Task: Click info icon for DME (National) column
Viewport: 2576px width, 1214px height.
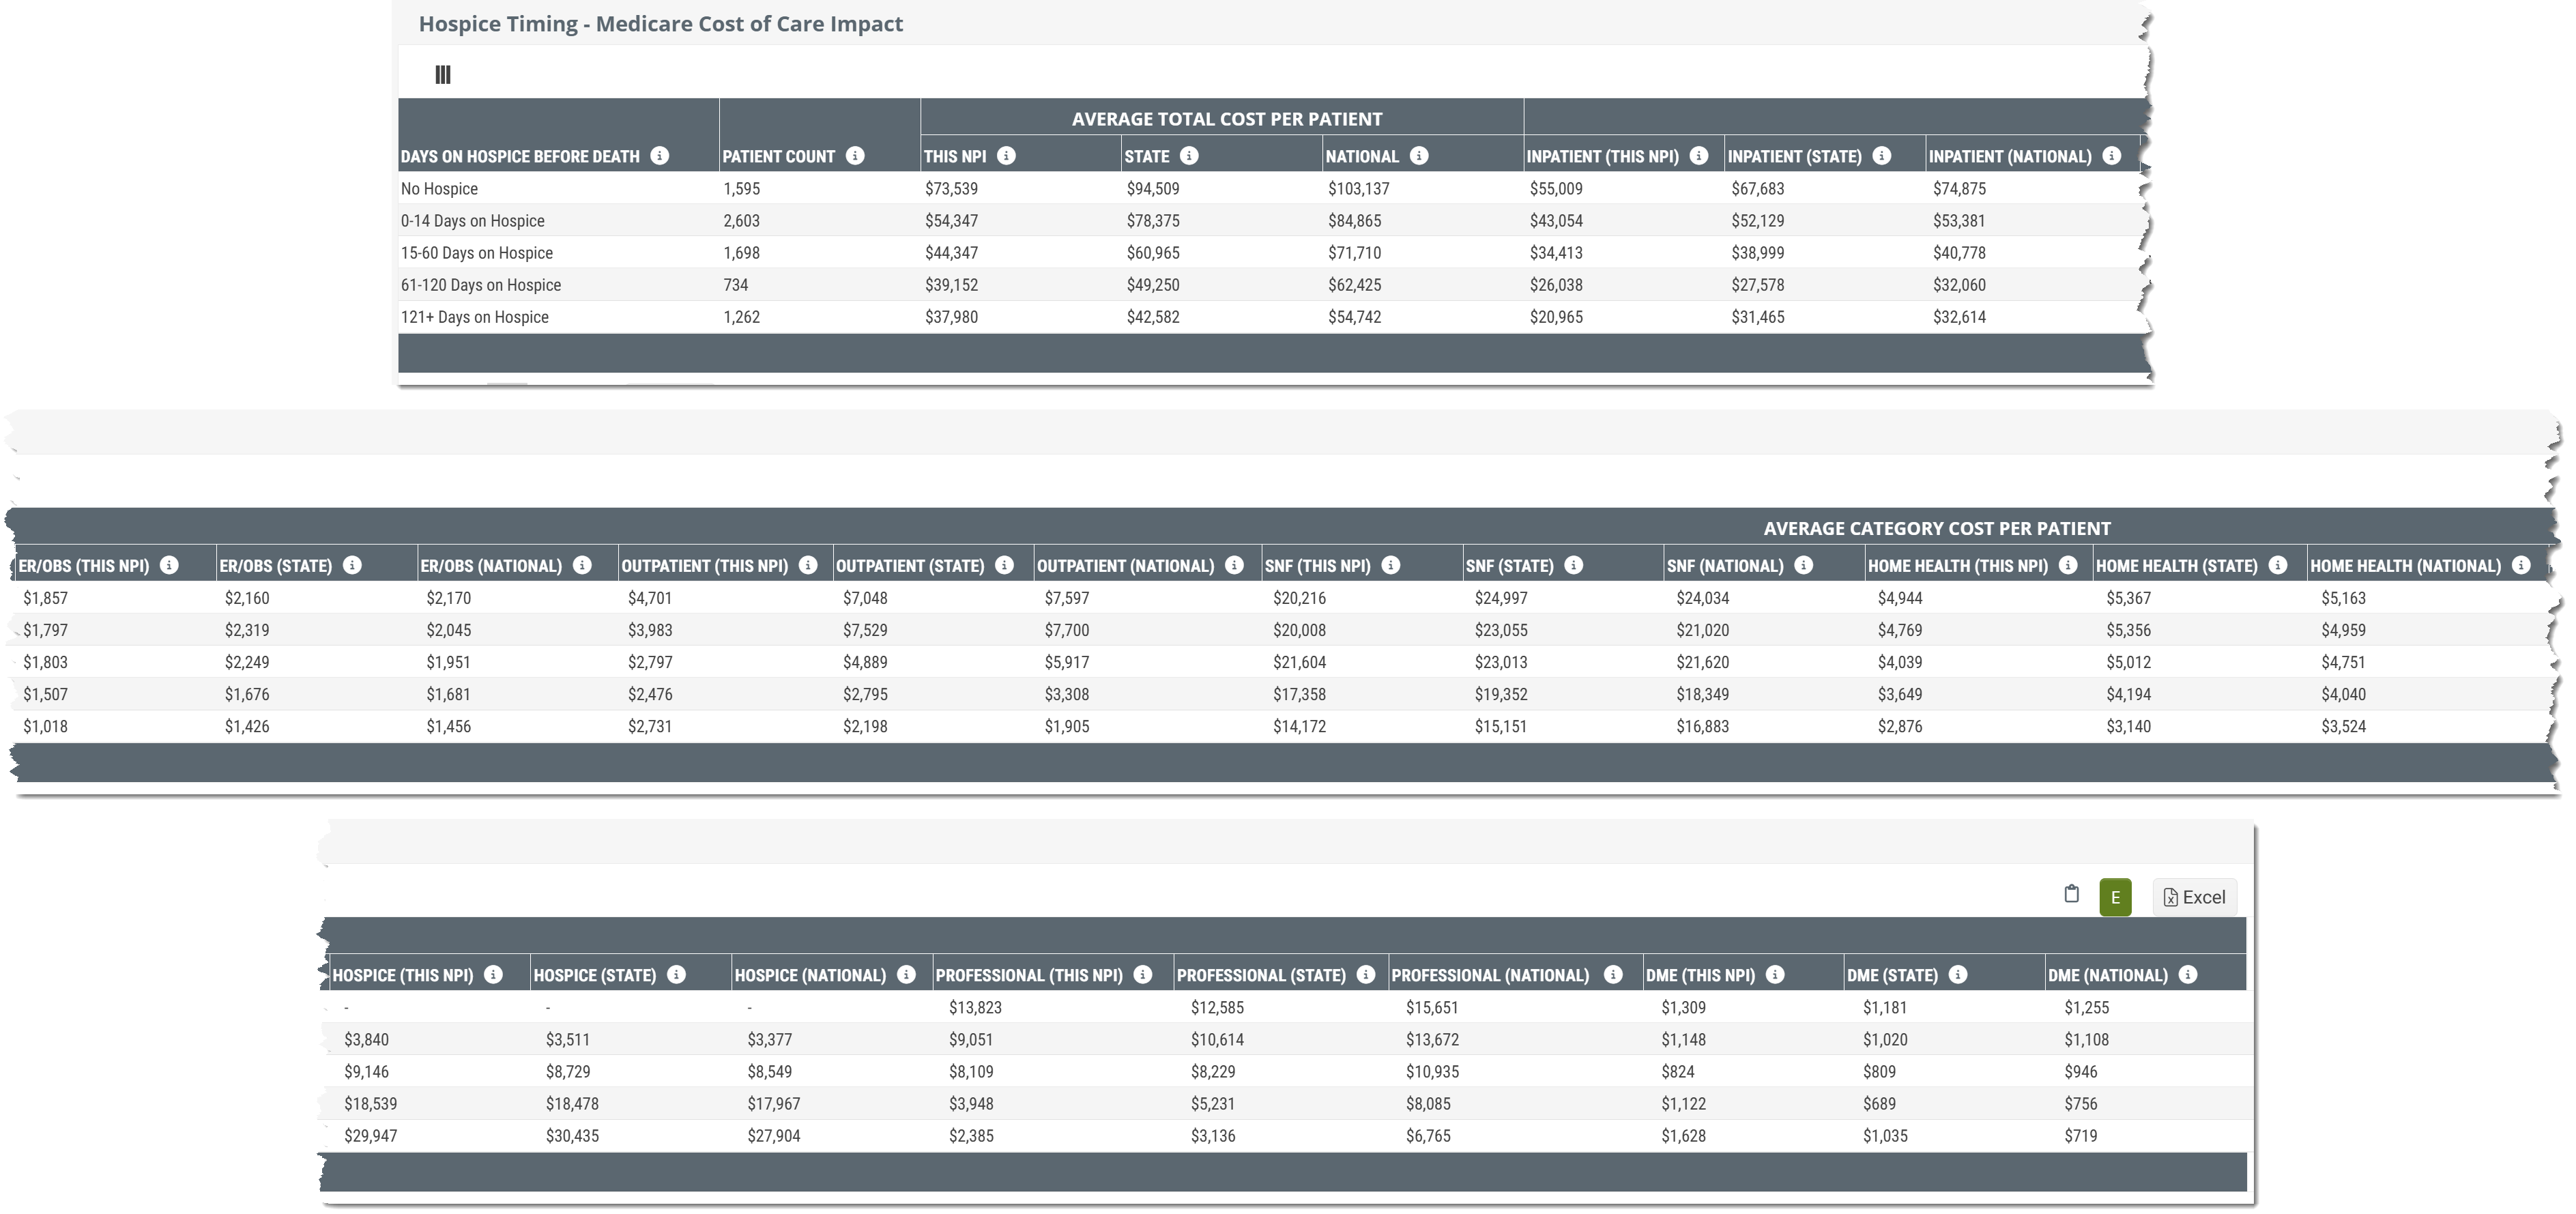Action: click(2188, 975)
